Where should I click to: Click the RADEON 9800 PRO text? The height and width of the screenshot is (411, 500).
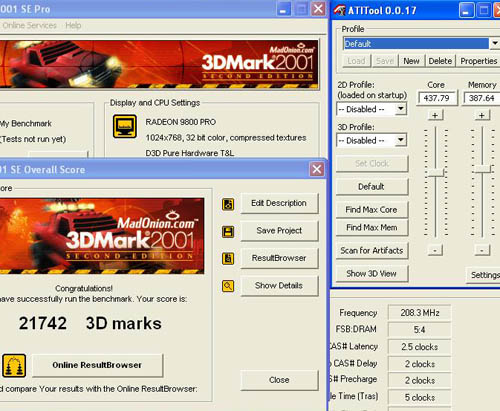181,122
